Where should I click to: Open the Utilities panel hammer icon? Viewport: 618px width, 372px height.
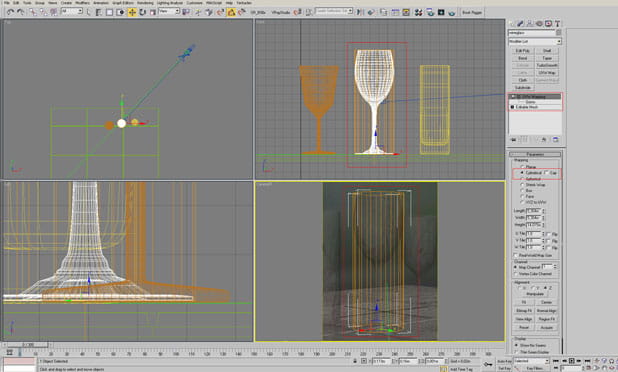point(557,24)
